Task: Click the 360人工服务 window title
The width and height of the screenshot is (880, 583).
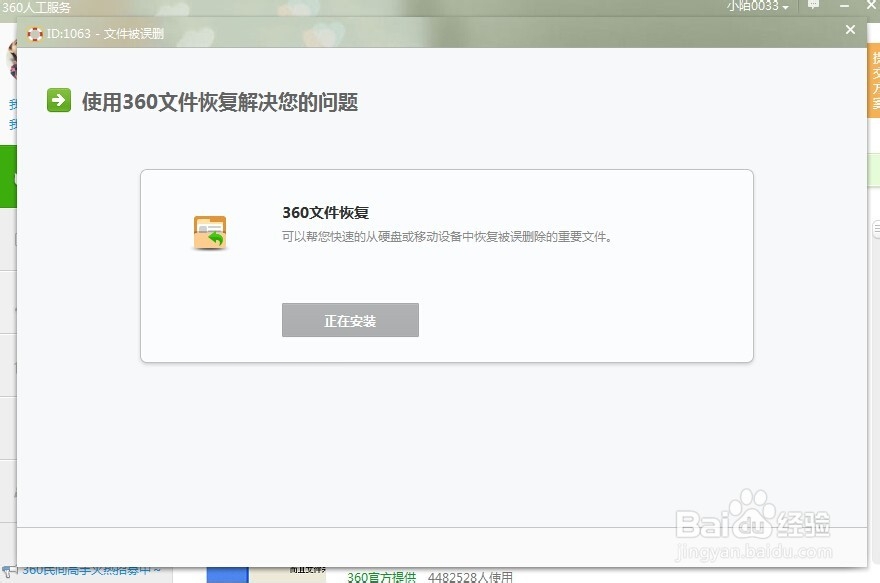Action: coord(36,7)
